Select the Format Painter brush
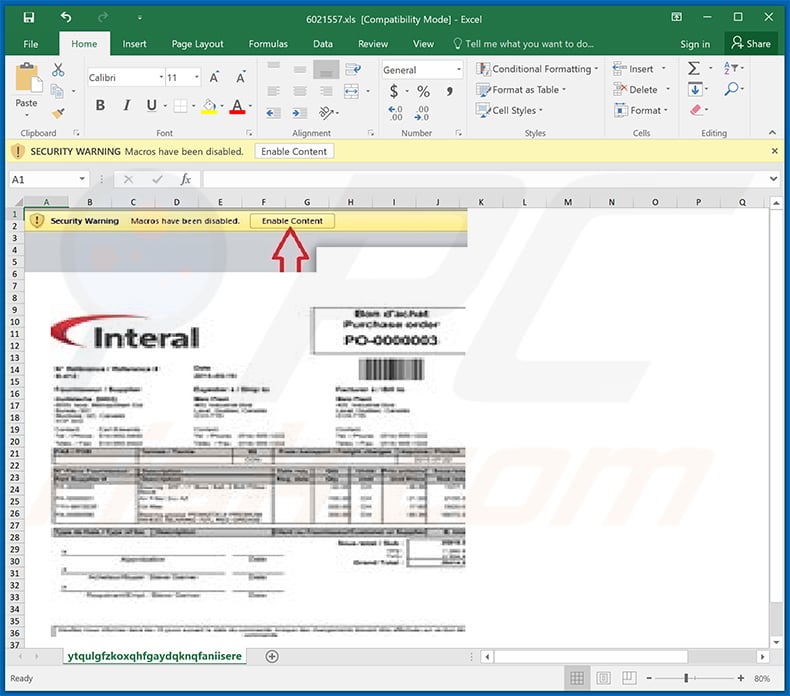This screenshot has width=790, height=696. tap(58, 113)
